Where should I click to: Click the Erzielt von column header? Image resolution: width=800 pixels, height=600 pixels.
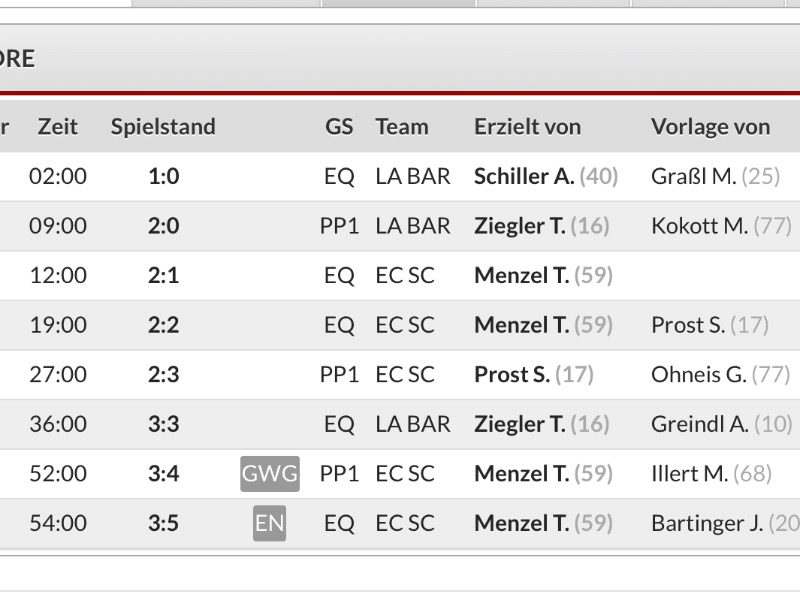[x=528, y=127]
